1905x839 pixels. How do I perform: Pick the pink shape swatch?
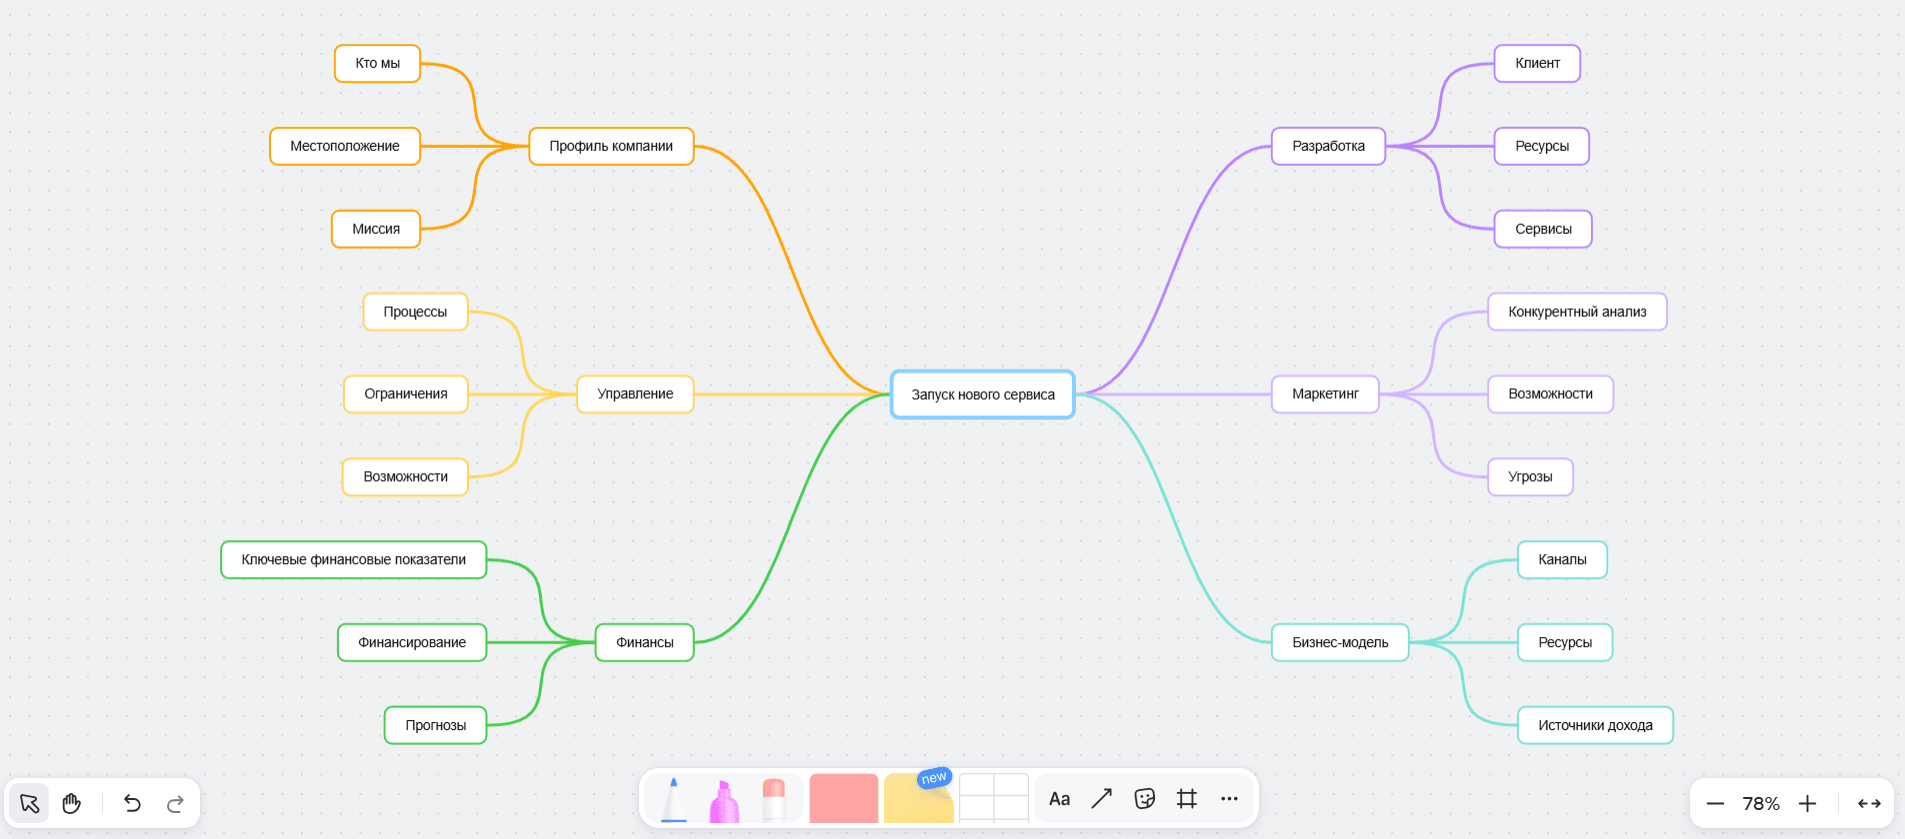[843, 799]
